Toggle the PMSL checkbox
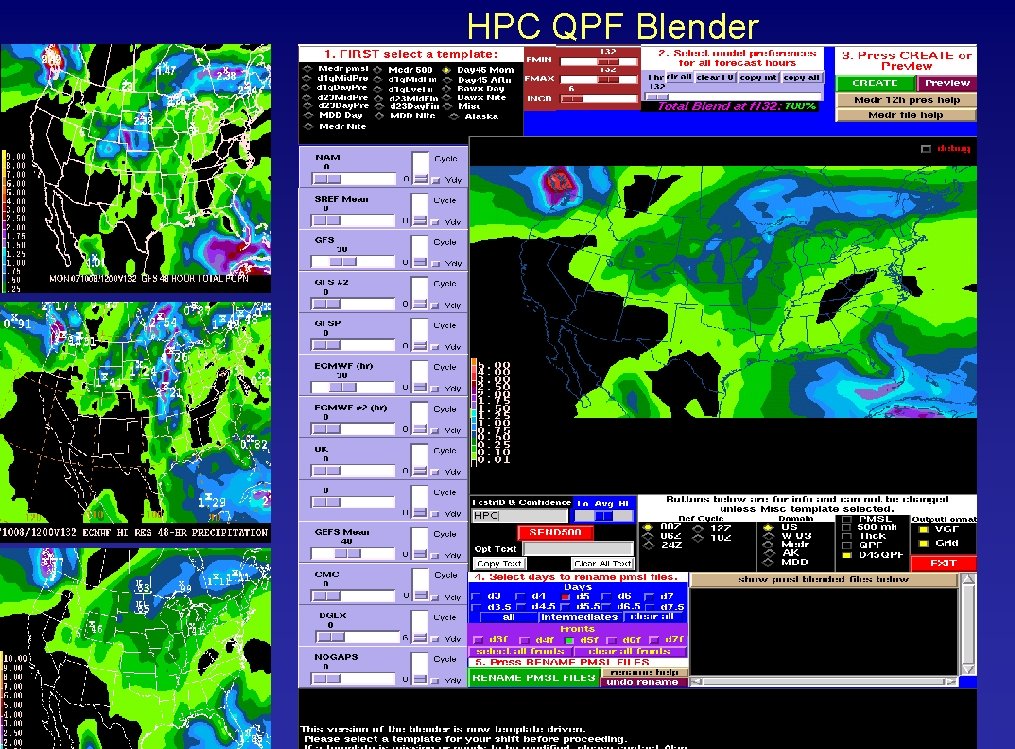The height and width of the screenshot is (749, 1015). pyautogui.click(x=846, y=520)
